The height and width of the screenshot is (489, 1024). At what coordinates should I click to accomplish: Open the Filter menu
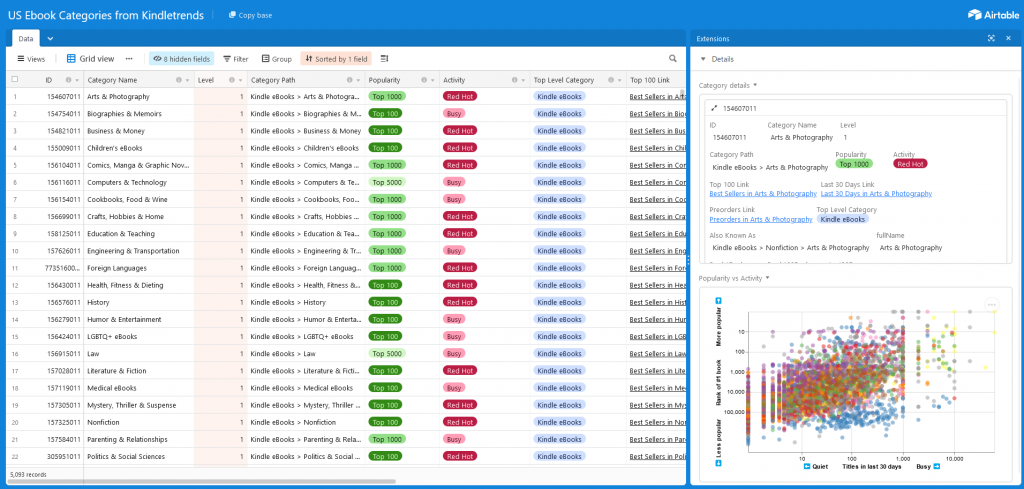[236, 59]
